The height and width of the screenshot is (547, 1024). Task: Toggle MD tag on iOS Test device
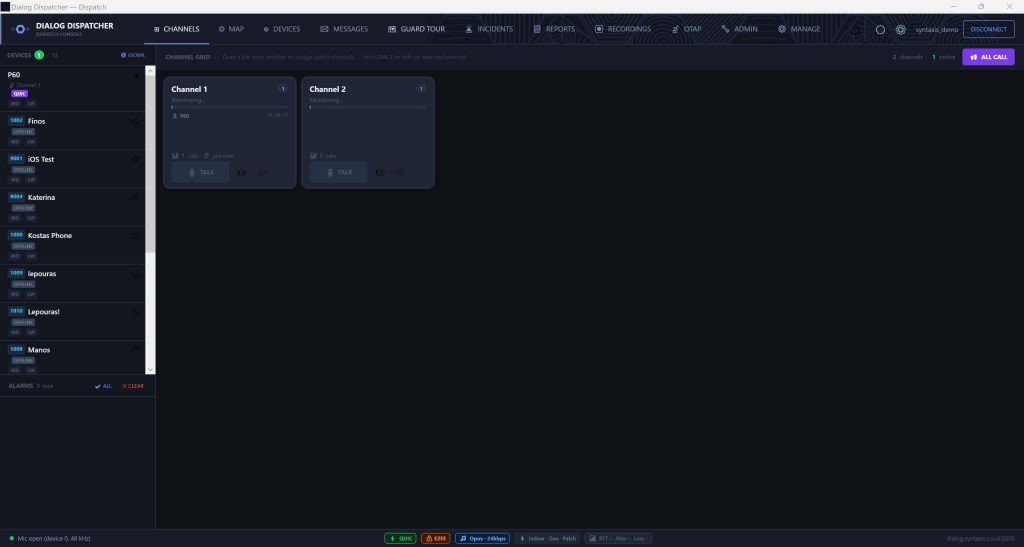[x=15, y=180]
